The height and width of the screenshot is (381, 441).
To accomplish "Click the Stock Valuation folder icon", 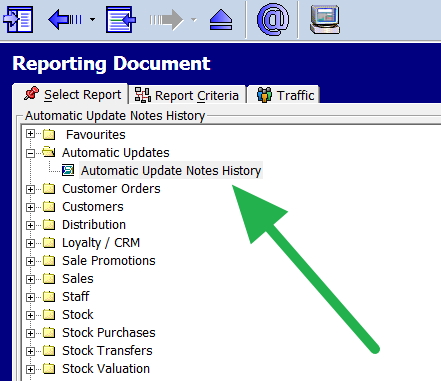I will click(x=49, y=369).
